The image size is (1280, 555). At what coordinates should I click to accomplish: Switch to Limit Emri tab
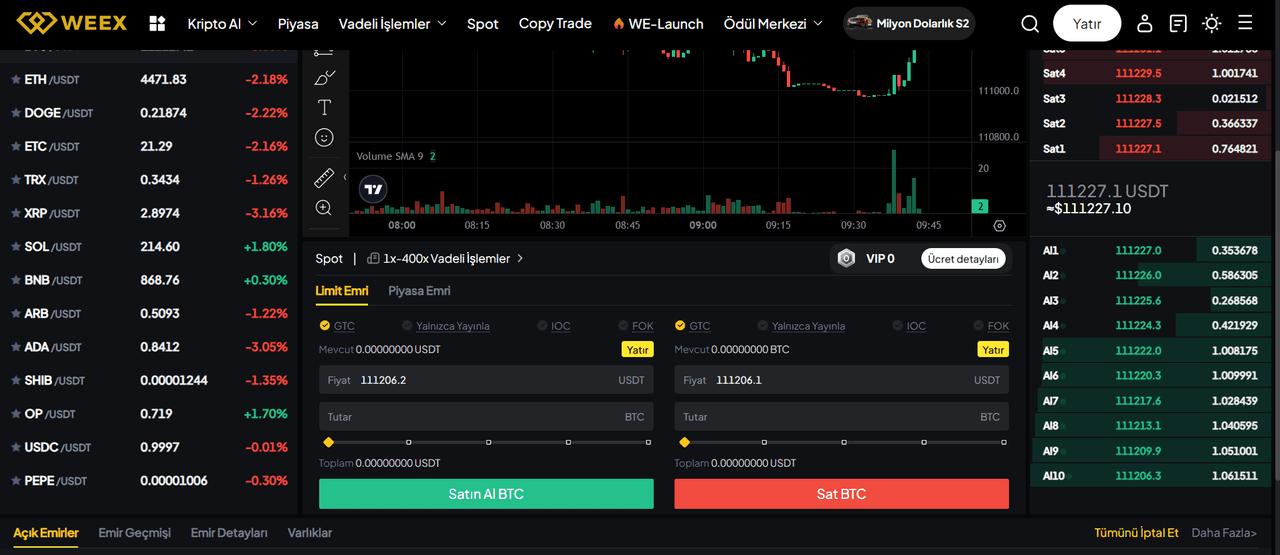(342, 291)
